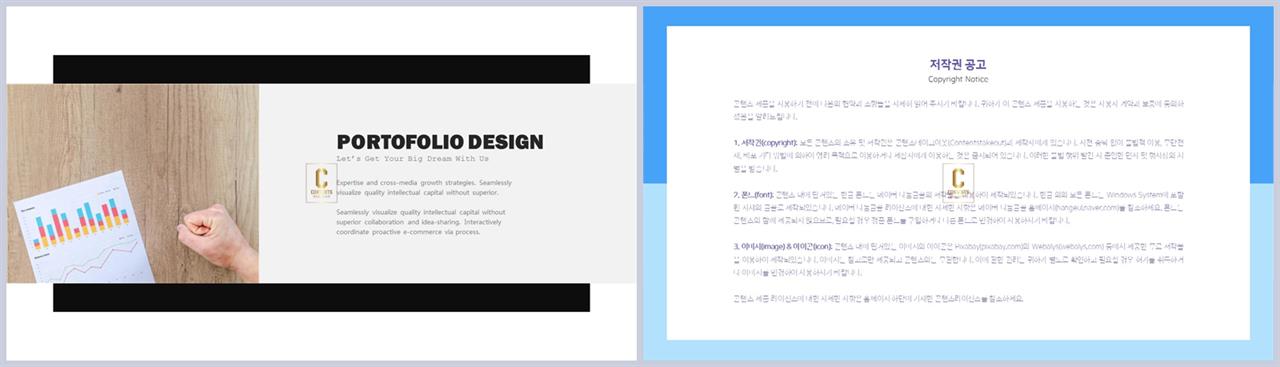1280x367 pixels.
Task: Select the '2. 폰트(font)' section paragraph
Action: (958, 208)
